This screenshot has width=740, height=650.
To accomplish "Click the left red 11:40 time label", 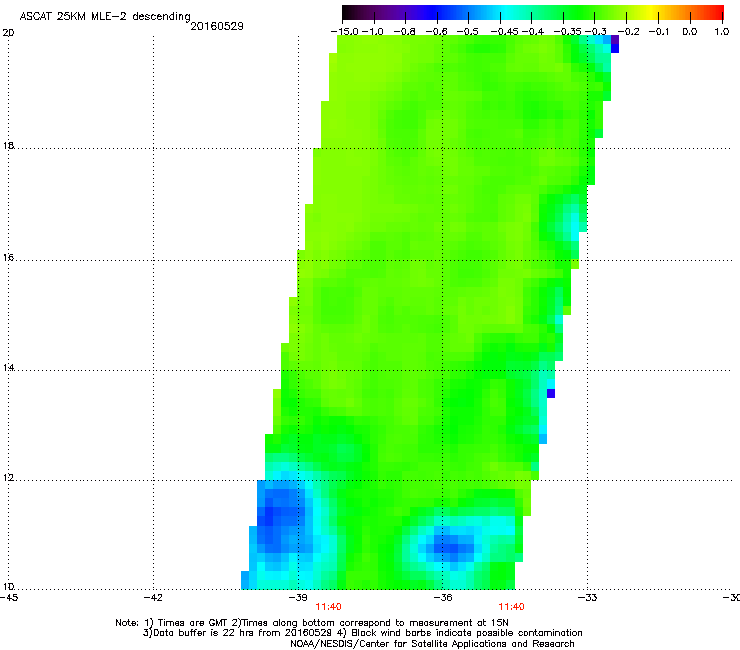I will click(328, 607).
